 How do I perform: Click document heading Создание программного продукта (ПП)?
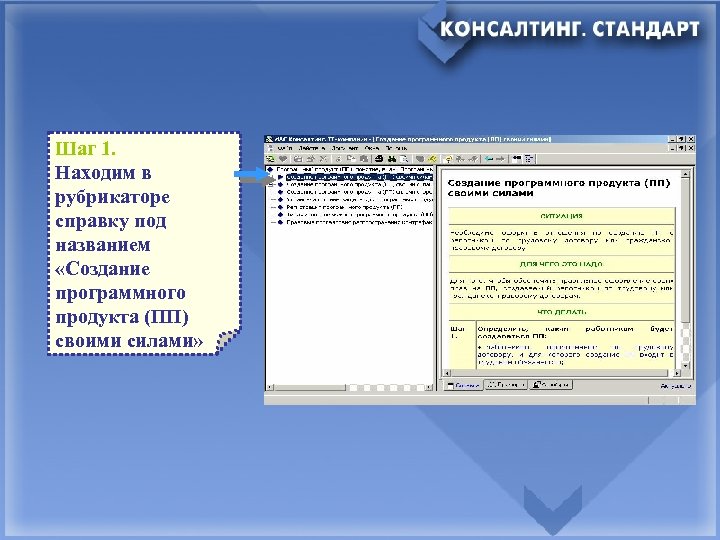pyautogui.click(x=558, y=188)
